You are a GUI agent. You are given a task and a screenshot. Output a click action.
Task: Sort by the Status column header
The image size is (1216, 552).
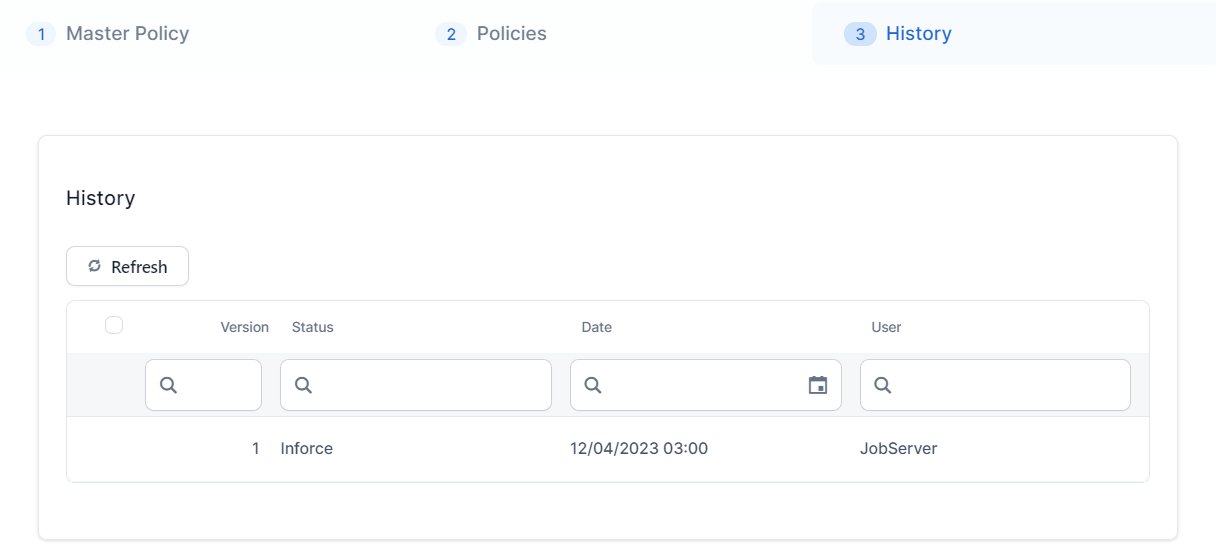coord(313,327)
